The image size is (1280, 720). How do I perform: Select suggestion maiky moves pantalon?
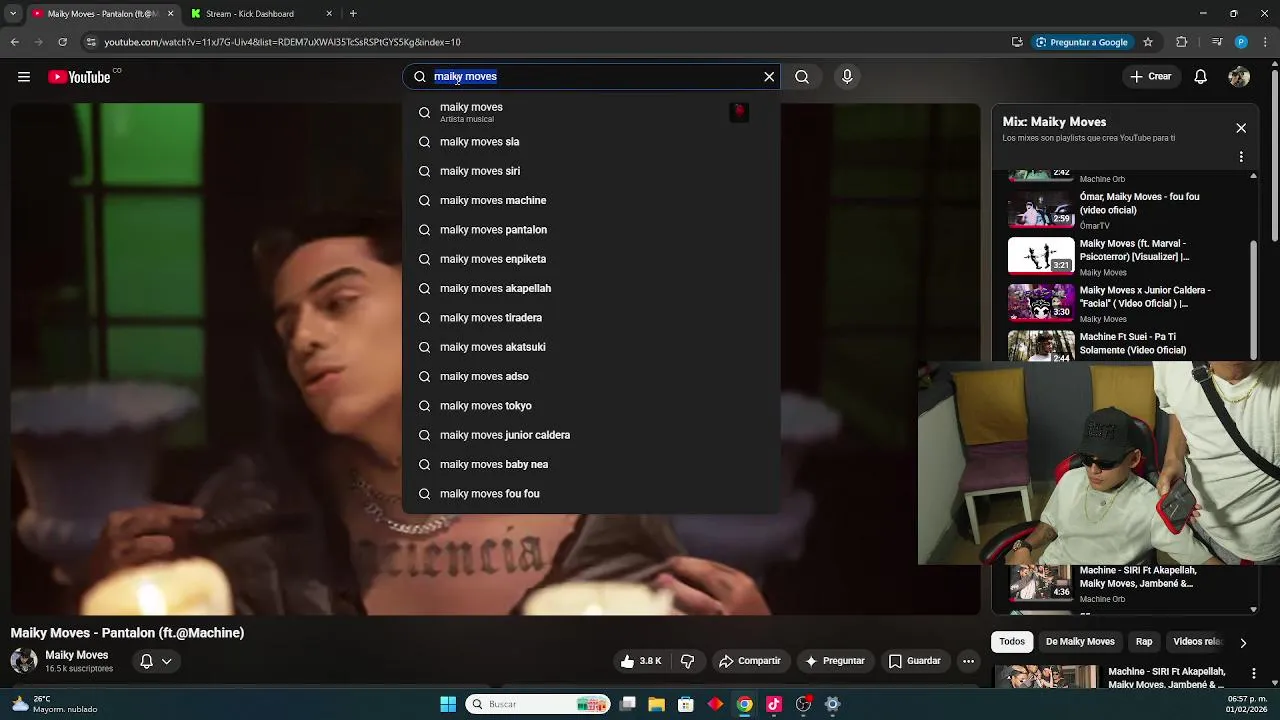point(591,230)
